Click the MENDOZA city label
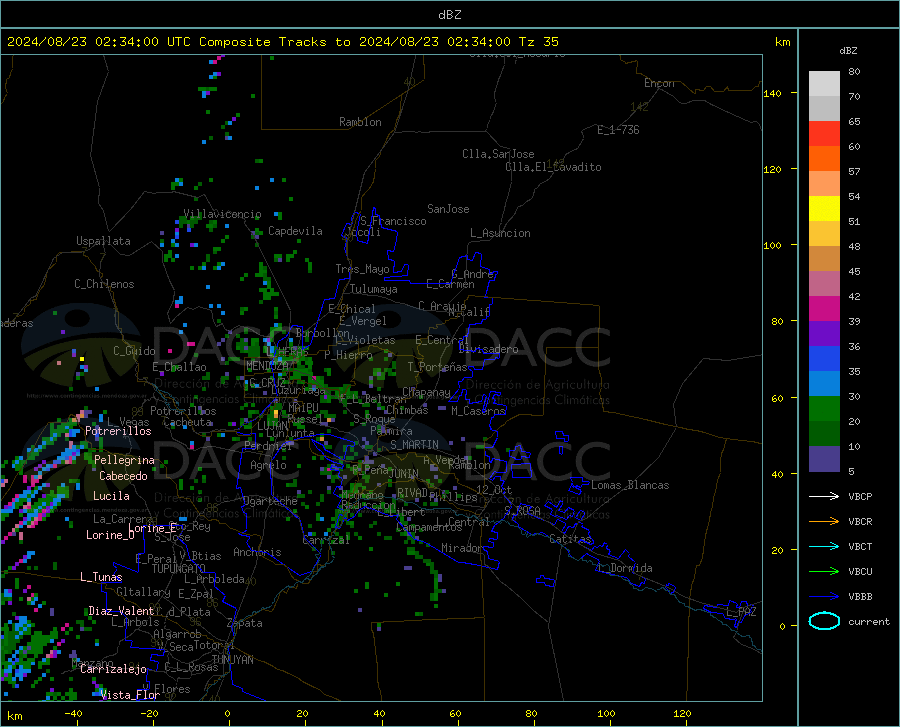Screen dimensions: 900x727 (267, 366)
